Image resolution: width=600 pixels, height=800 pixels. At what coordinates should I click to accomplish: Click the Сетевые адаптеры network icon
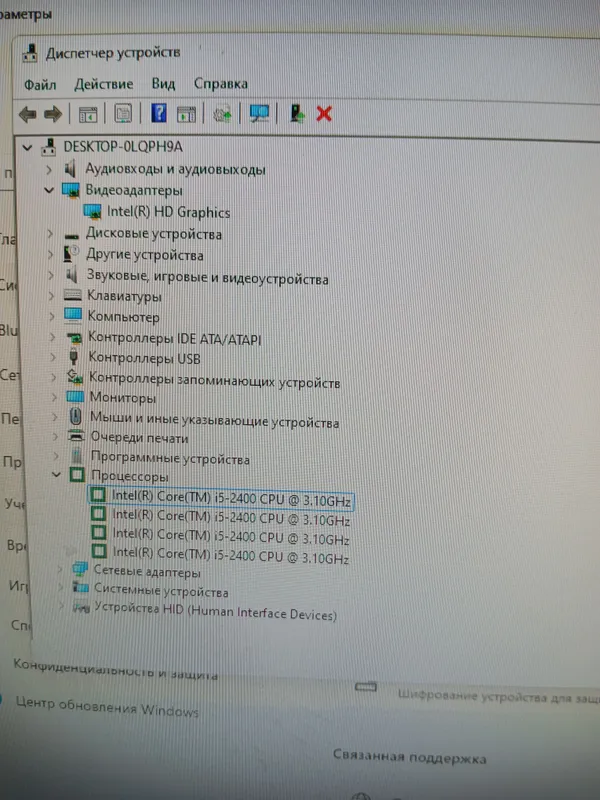[x=80, y=569]
